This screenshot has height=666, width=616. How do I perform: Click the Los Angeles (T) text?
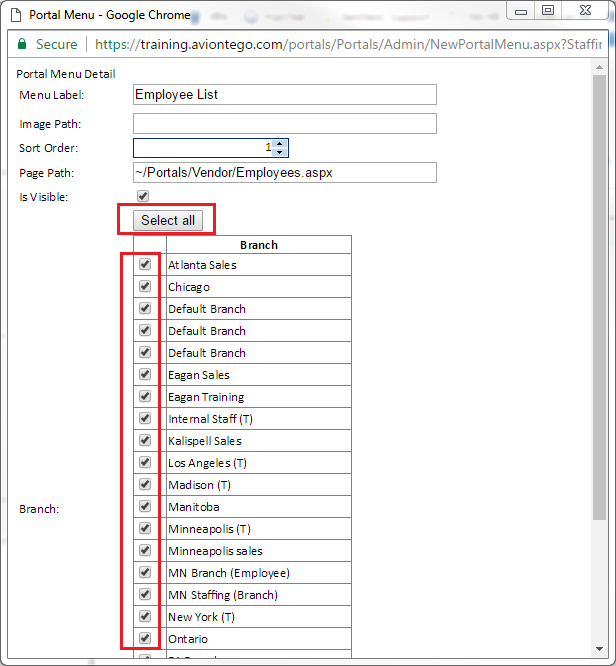coord(207,463)
